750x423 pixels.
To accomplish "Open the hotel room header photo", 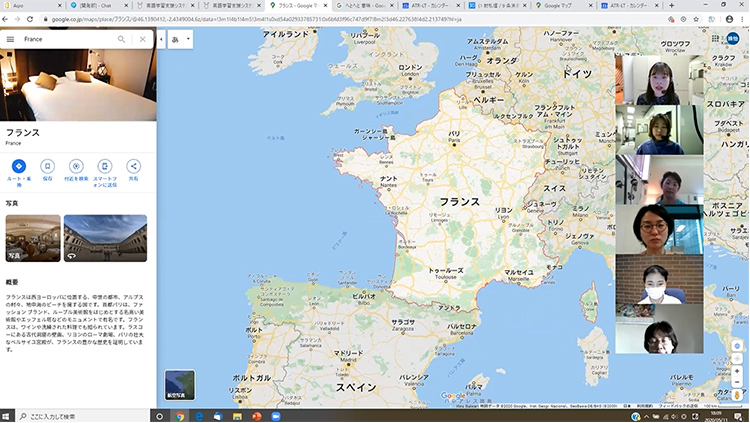I will 78,85.
